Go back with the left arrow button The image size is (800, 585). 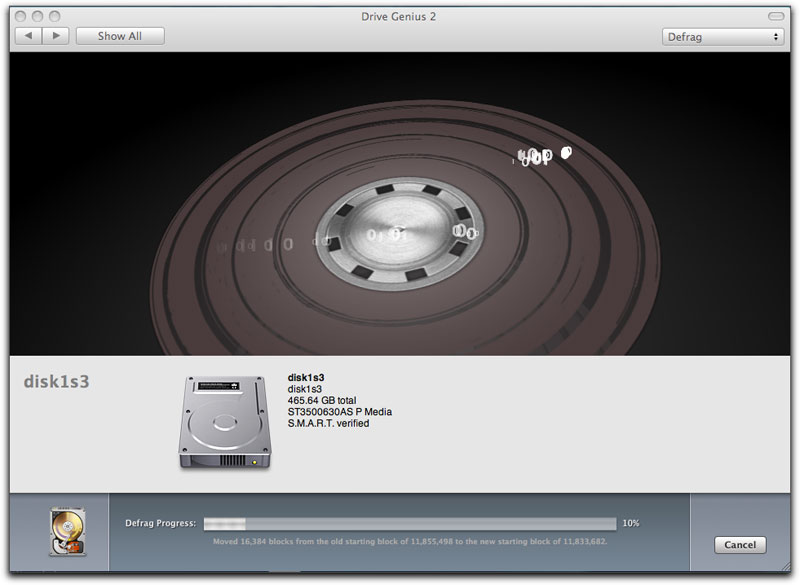pyautogui.click(x=29, y=36)
